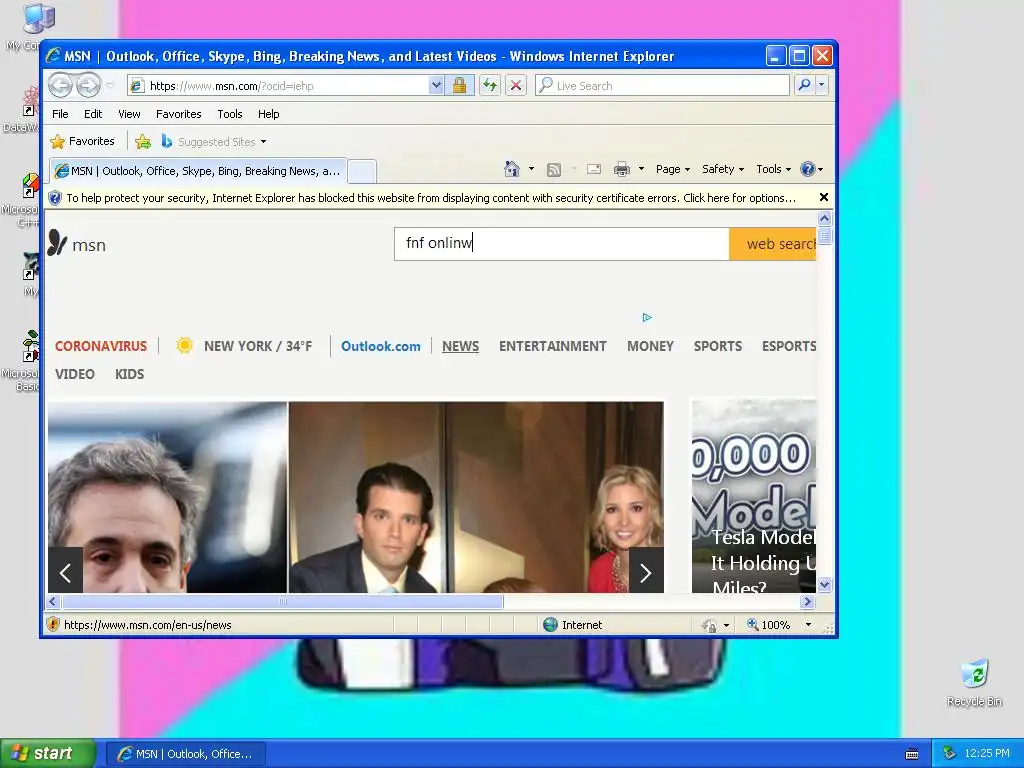The height and width of the screenshot is (768, 1024).
Task: Click the vertical scrollbar up arrow
Action: [824, 218]
